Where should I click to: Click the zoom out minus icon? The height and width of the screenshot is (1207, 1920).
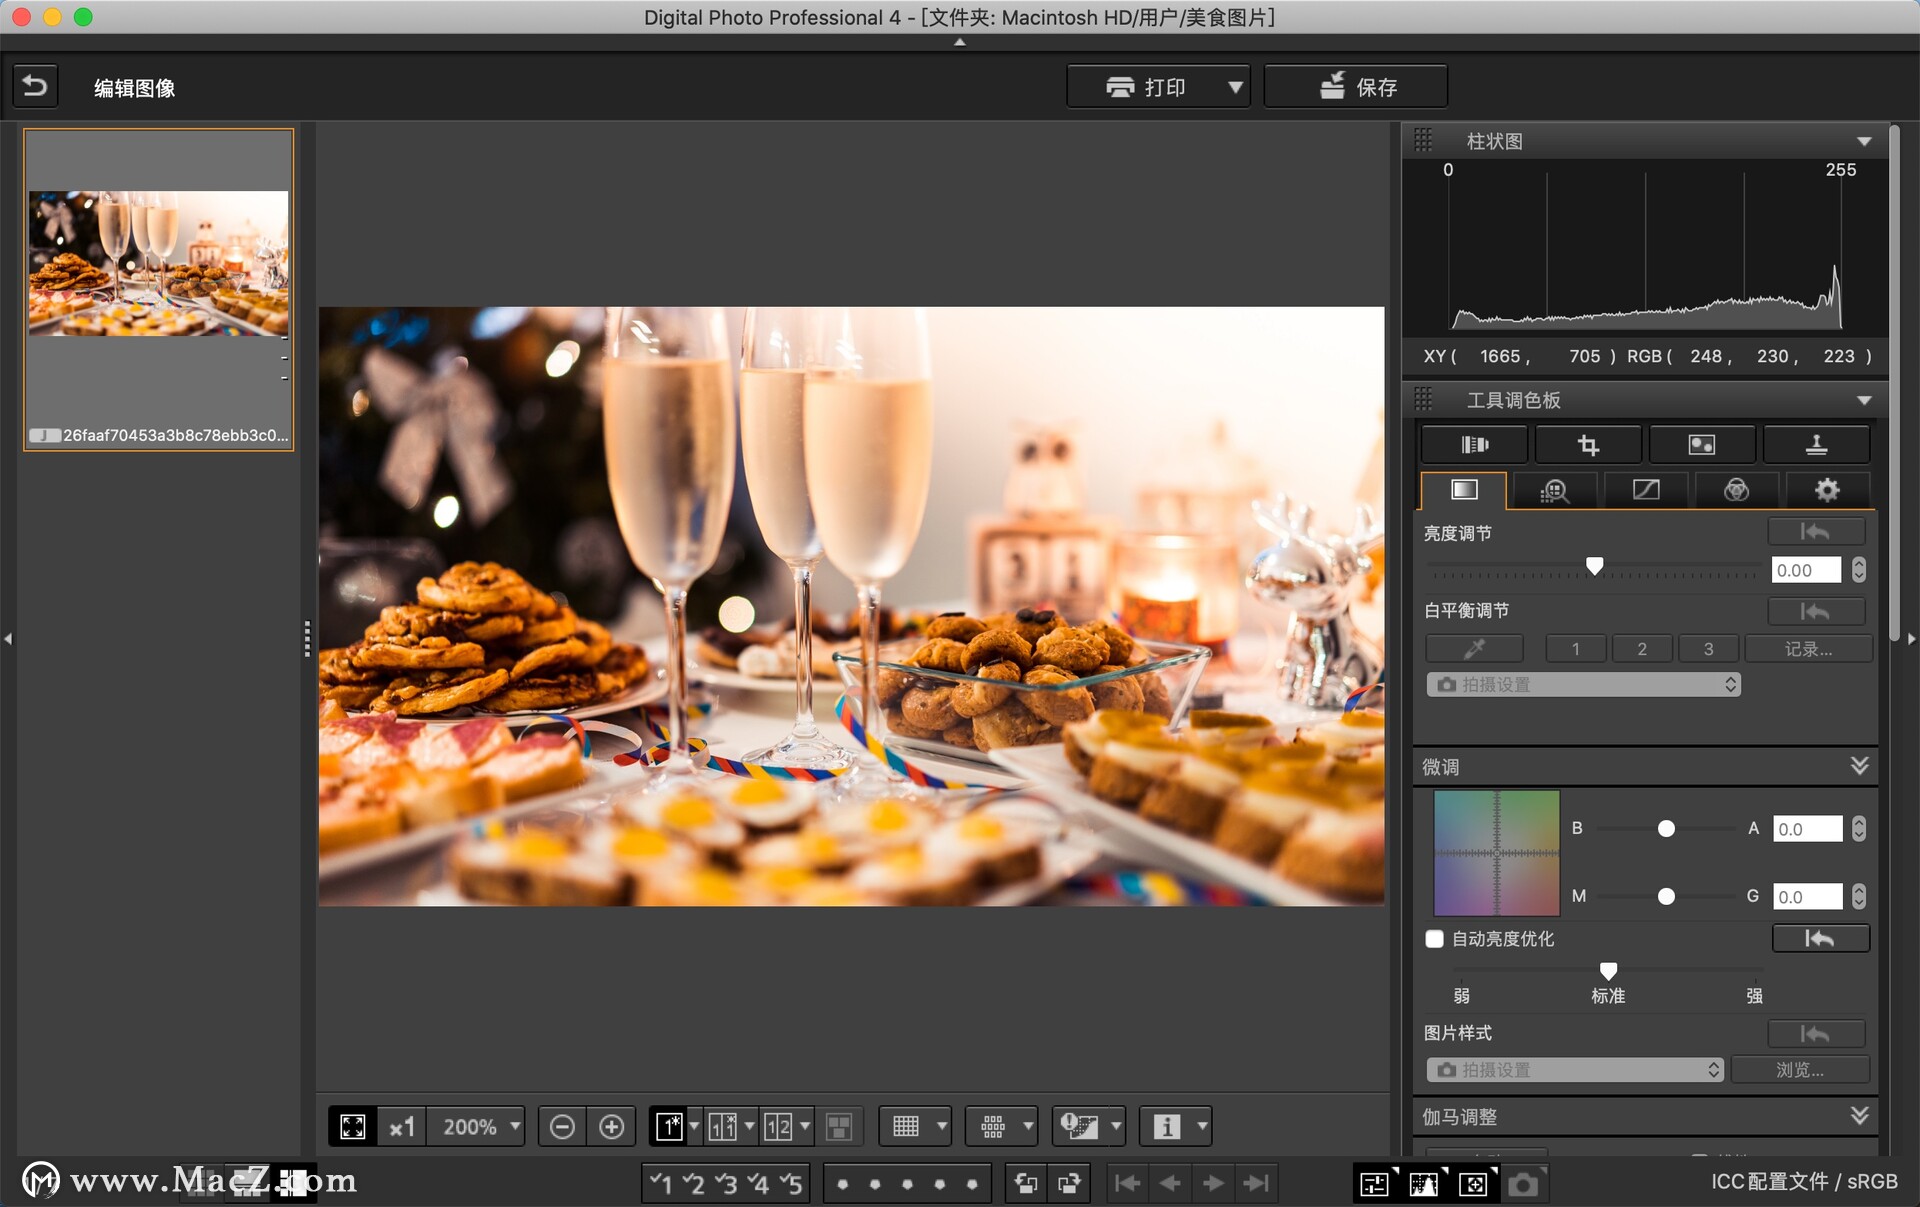click(562, 1127)
